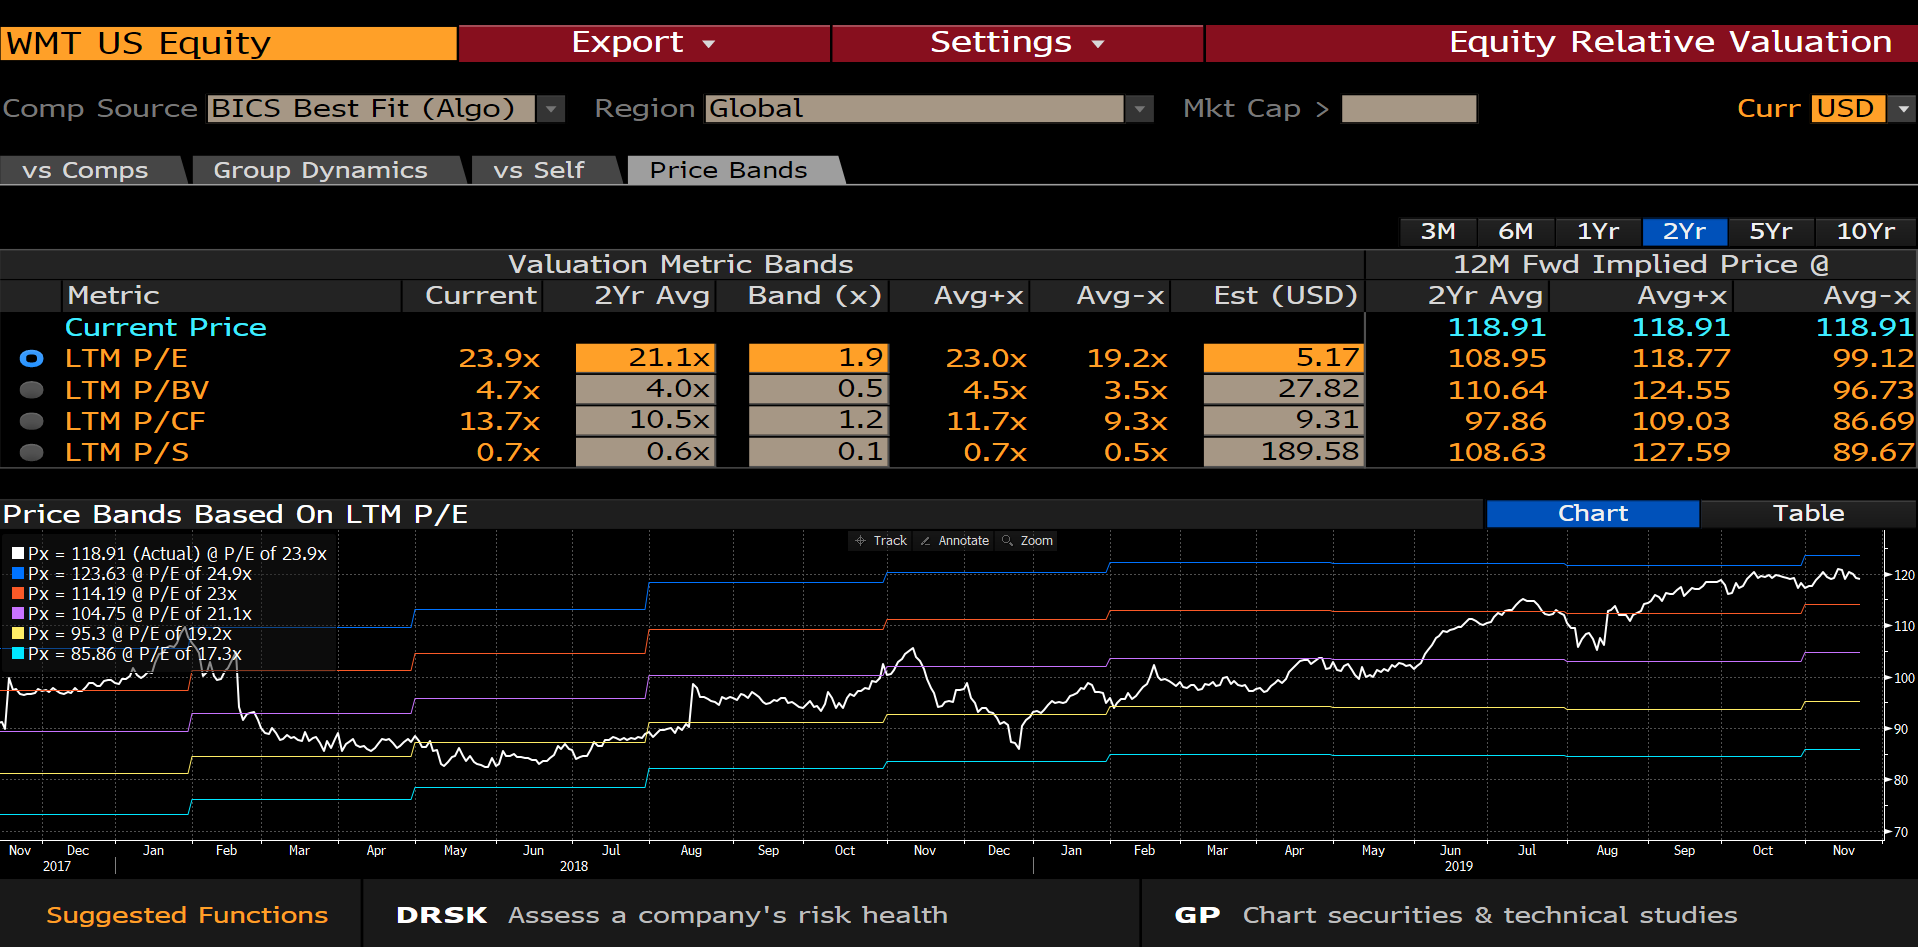The height and width of the screenshot is (947, 1918).
Task: Open the Comp Source dropdown
Action: 552,108
